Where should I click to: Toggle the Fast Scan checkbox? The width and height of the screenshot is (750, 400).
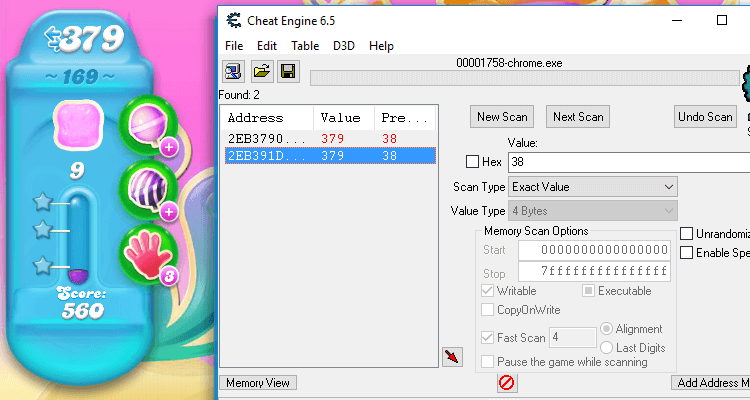[x=487, y=337]
